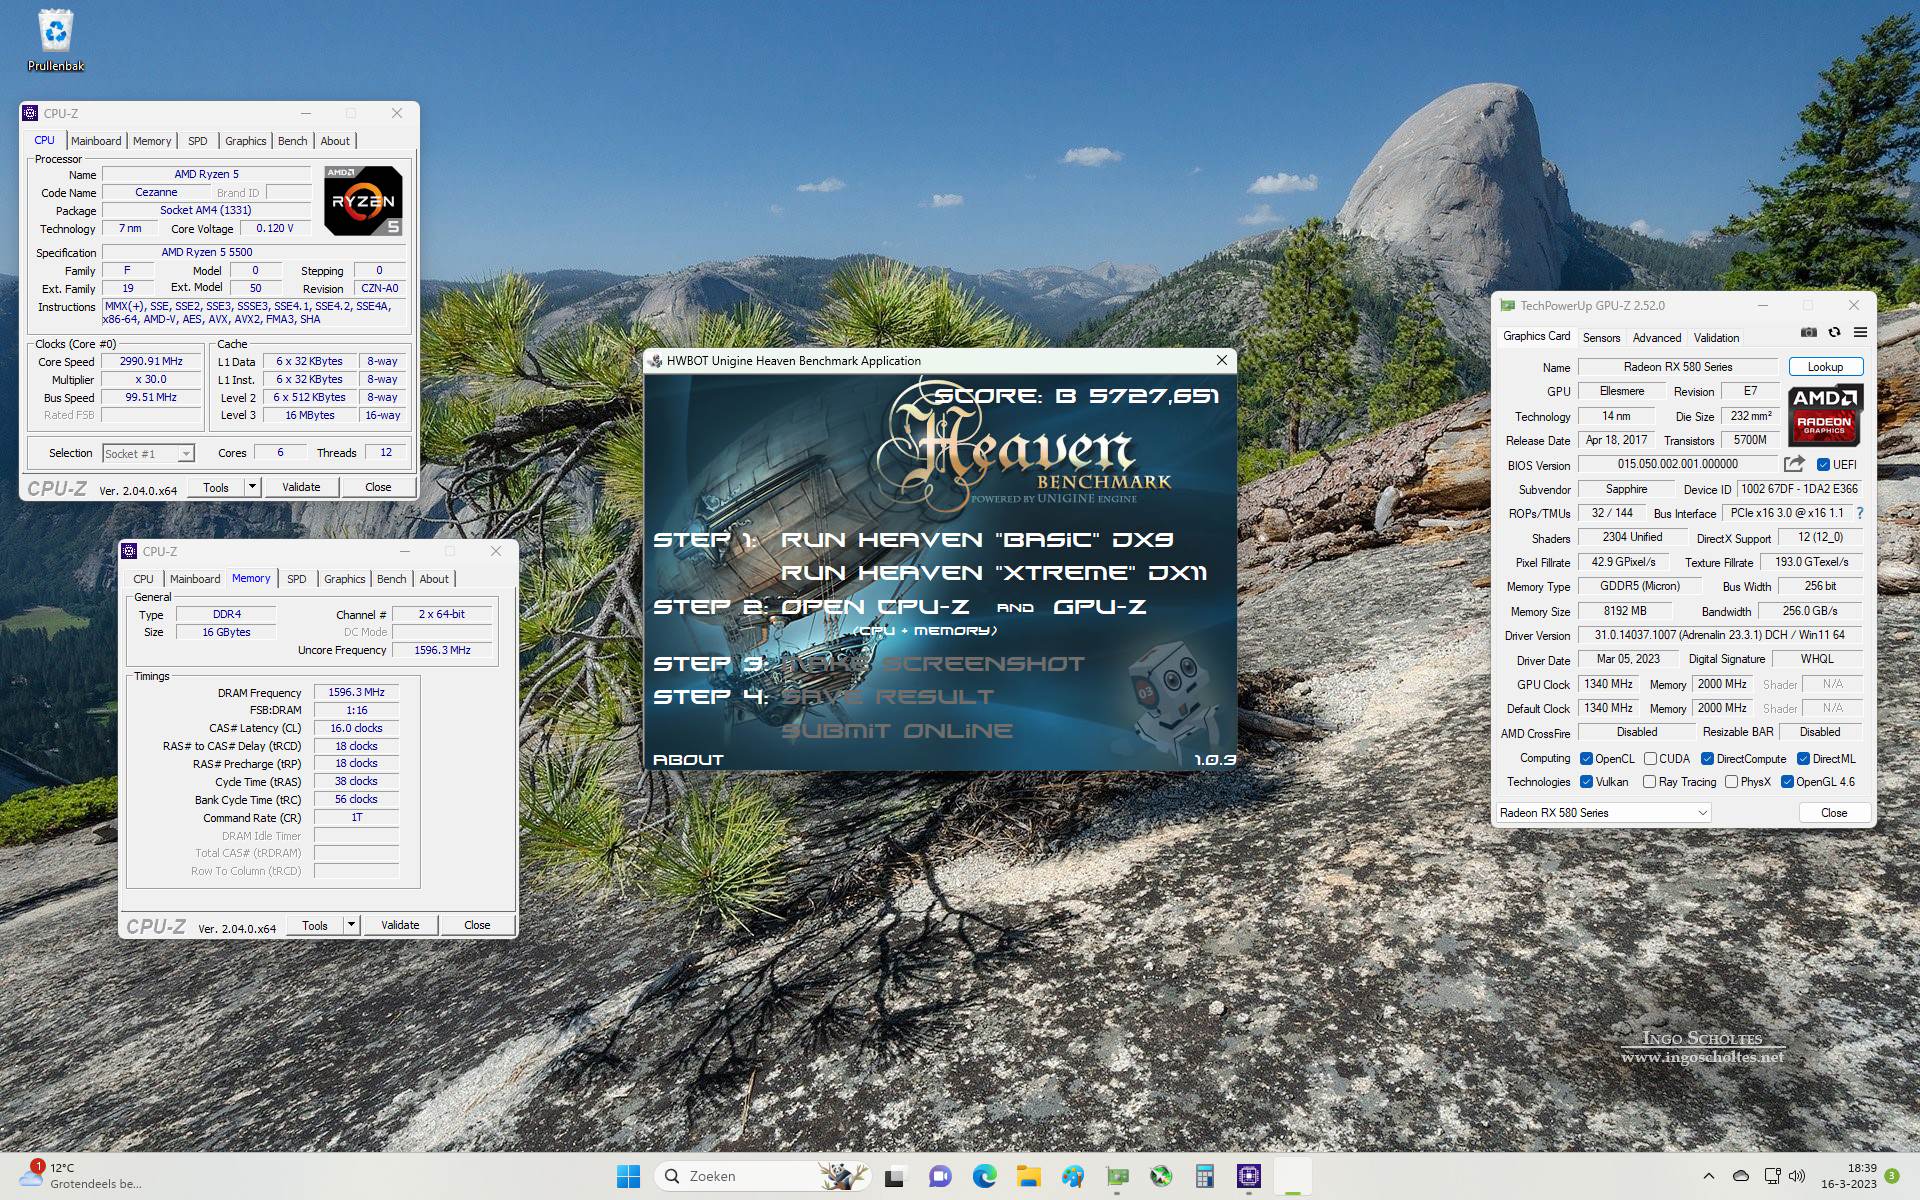Click the AMD Radeon Graphics logo in GPU-Z
The height and width of the screenshot is (1200, 1920).
[x=1825, y=415]
